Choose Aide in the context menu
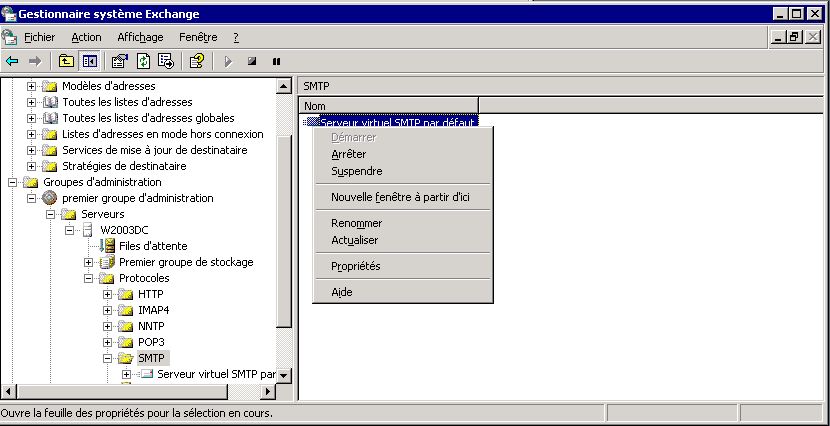This screenshot has height=426, width=830. 403,292
